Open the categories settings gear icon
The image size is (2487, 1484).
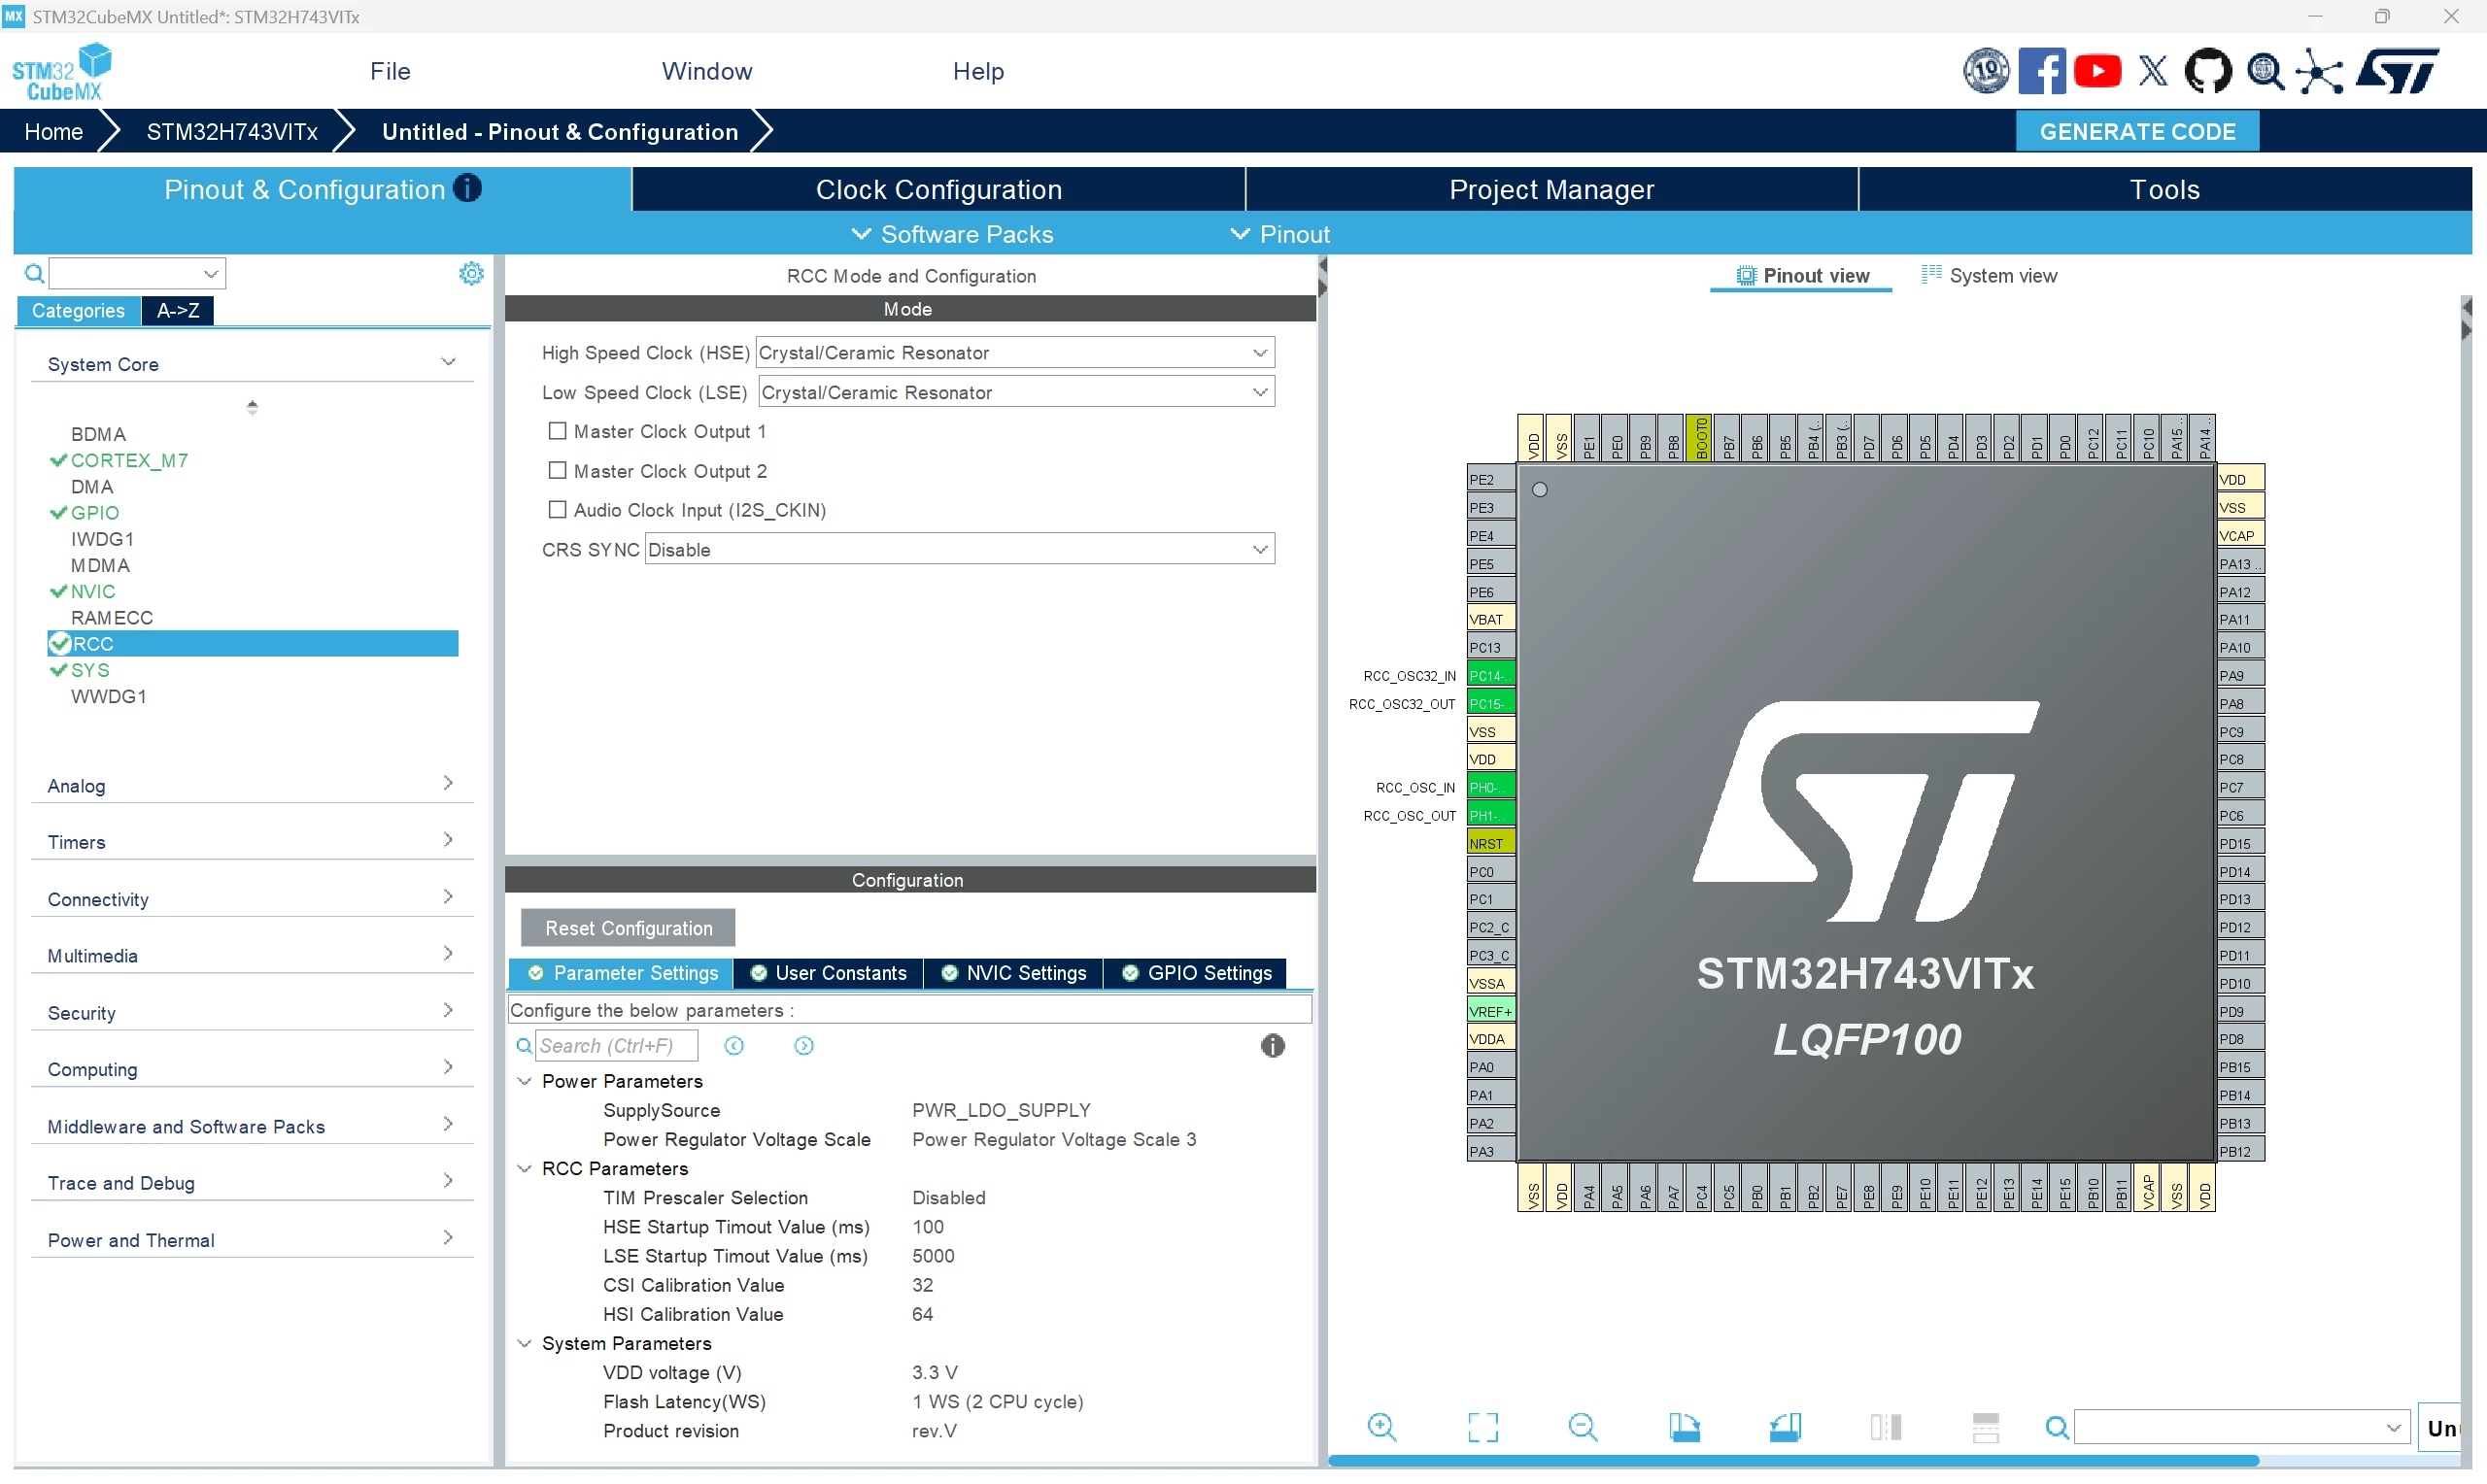tap(471, 273)
